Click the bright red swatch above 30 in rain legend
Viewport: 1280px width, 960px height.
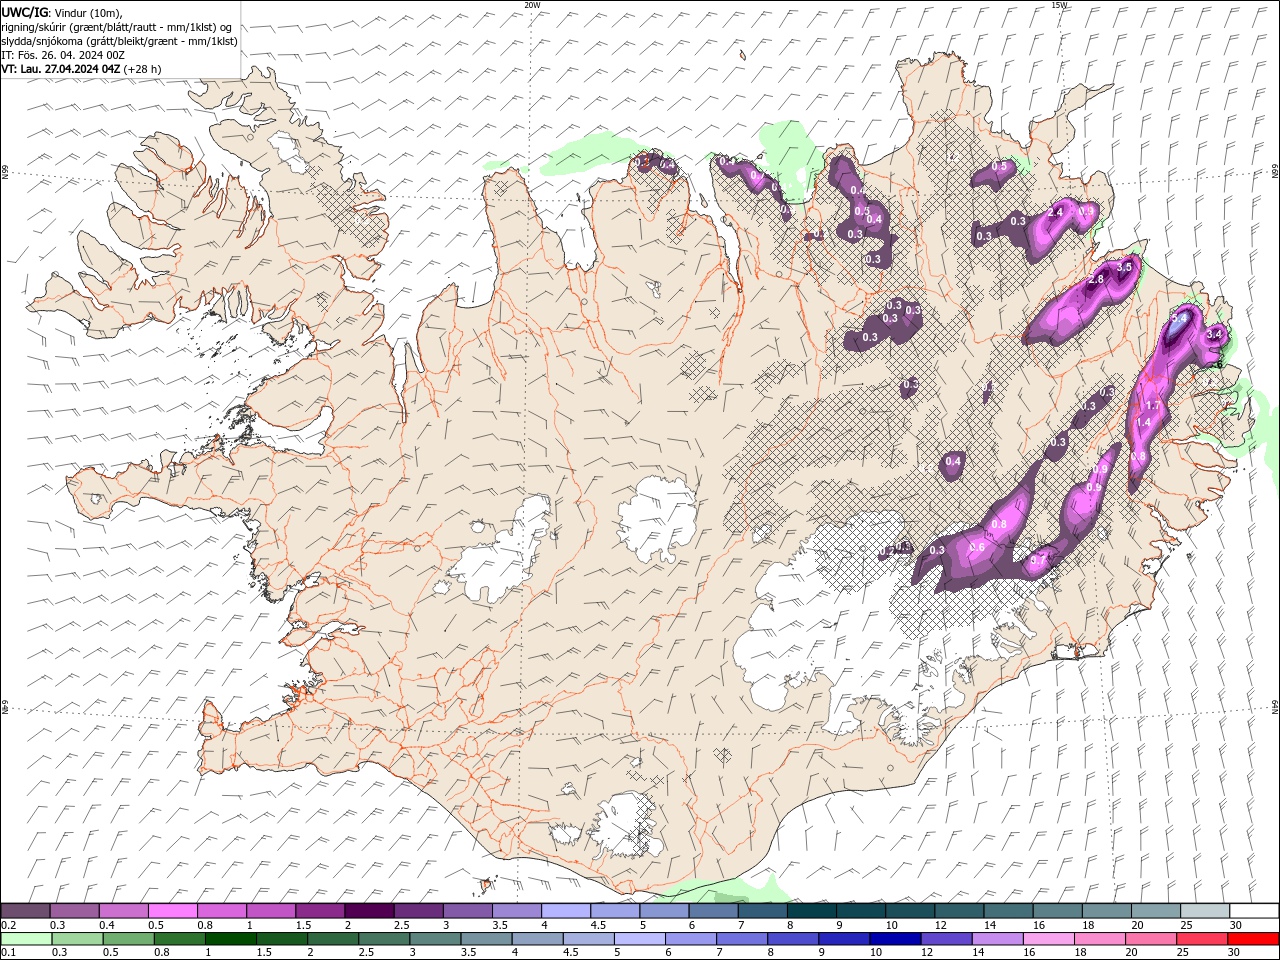[x=1252, y=939]
